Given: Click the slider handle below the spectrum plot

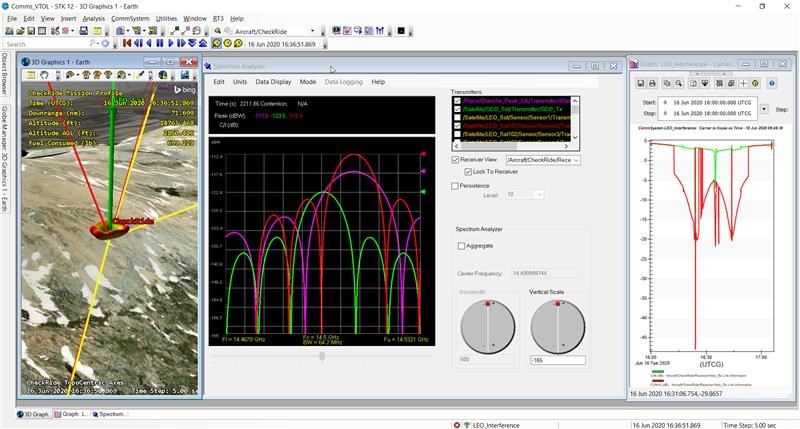Looking at the screenshot, I should click(x=322, y=357).
